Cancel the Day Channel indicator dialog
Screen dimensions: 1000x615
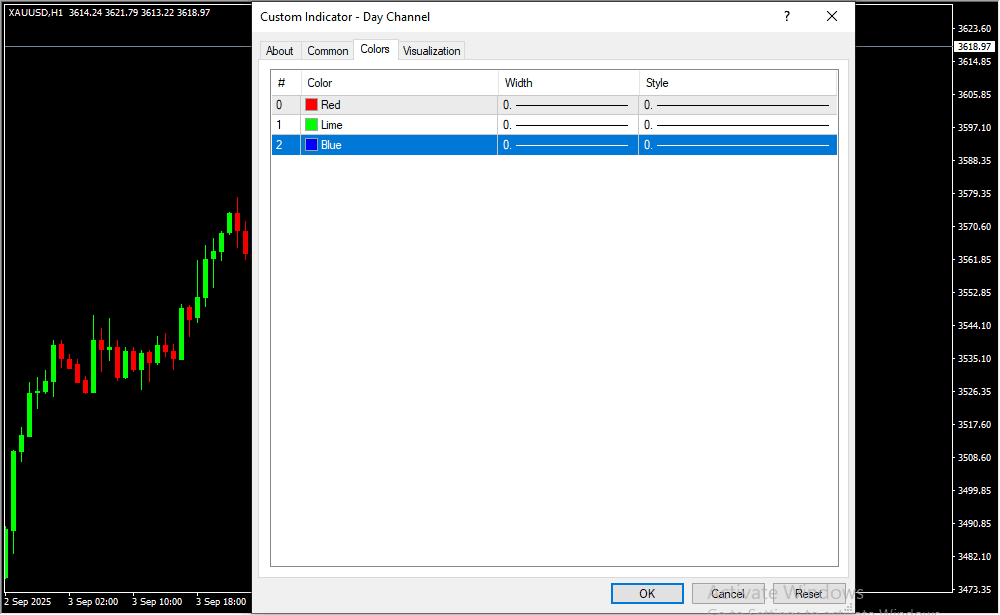click(727, 594)
